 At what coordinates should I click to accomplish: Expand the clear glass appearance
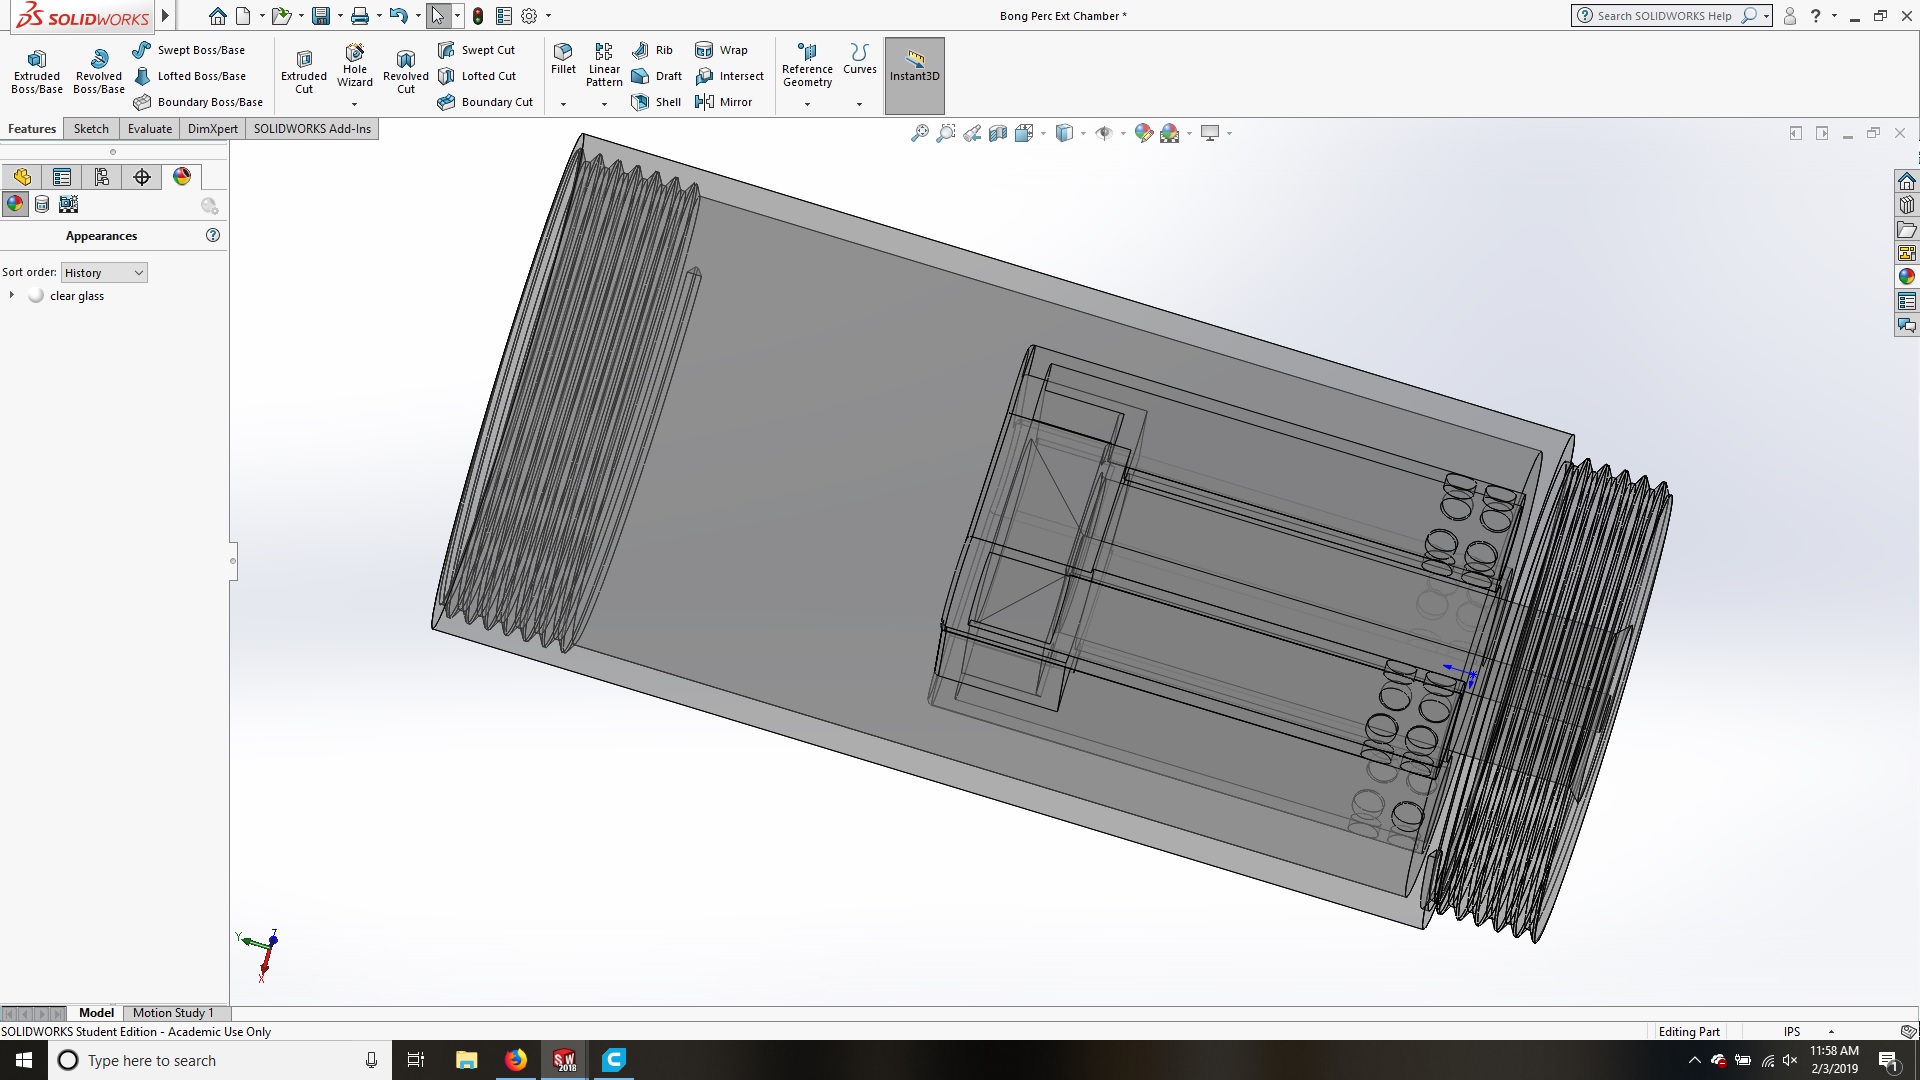(x=11, y=295)
